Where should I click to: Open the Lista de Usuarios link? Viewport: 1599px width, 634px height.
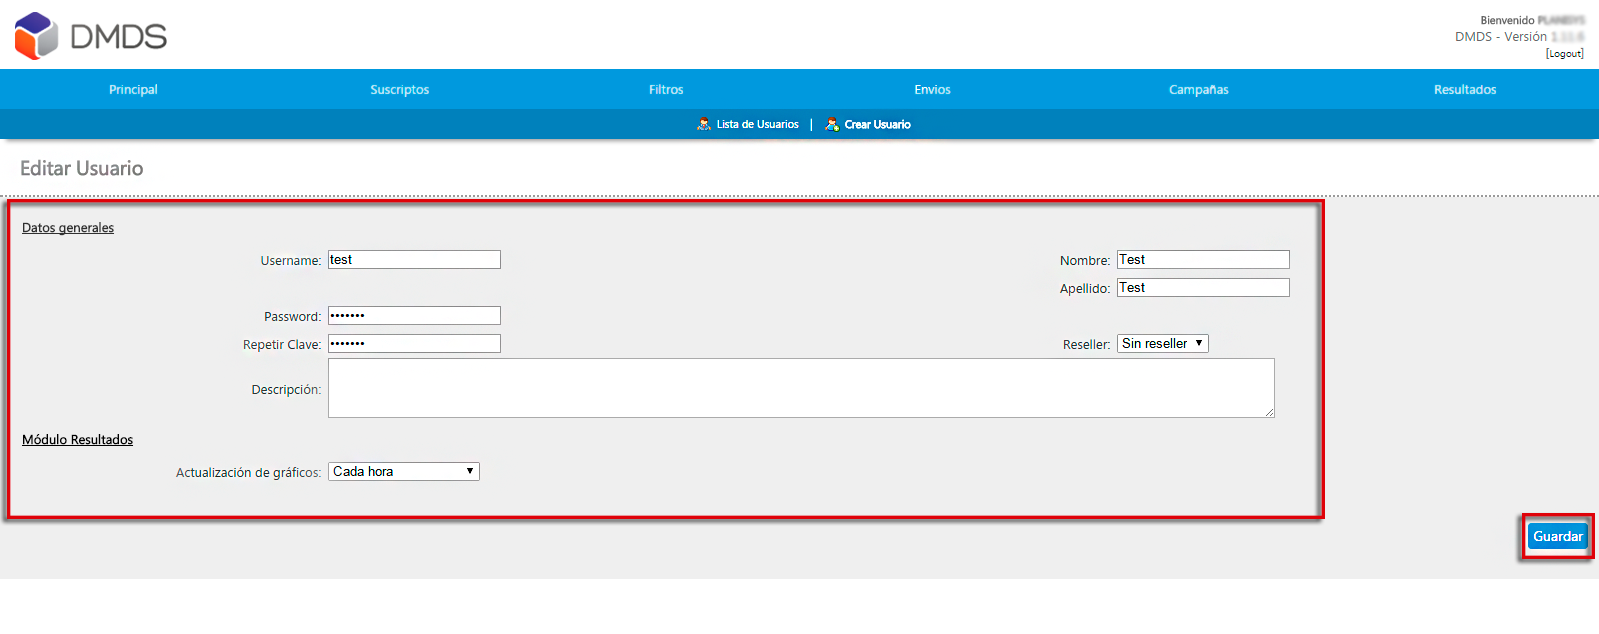[x=757, y=124]
